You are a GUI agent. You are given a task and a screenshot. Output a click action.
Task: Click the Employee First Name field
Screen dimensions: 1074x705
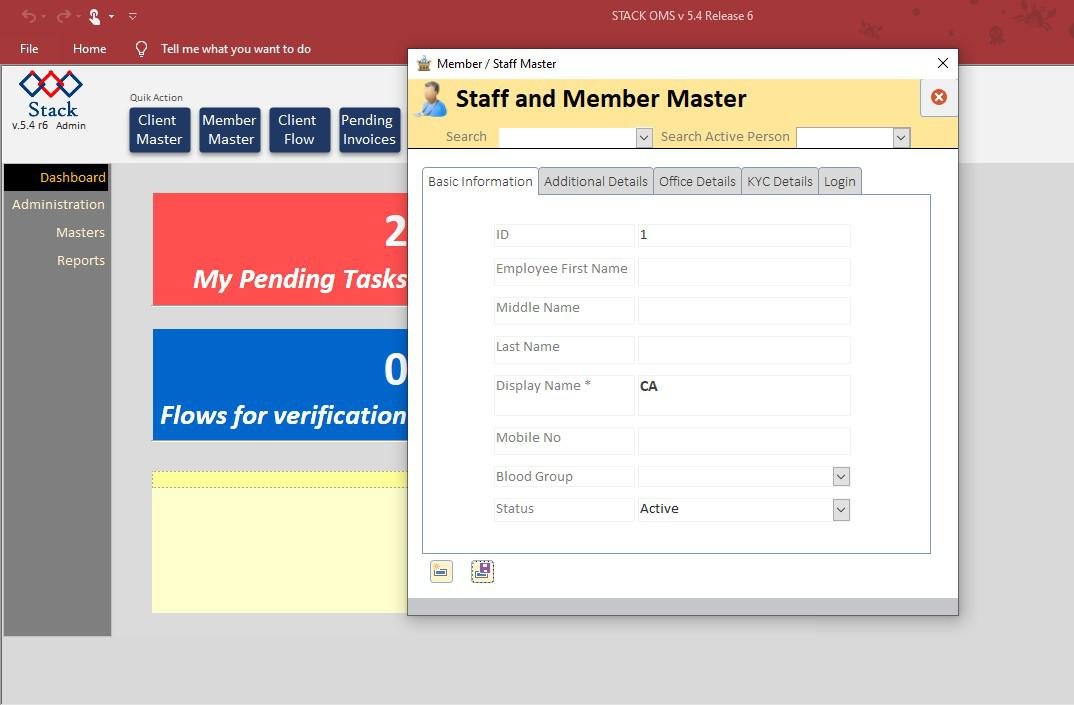744,272
